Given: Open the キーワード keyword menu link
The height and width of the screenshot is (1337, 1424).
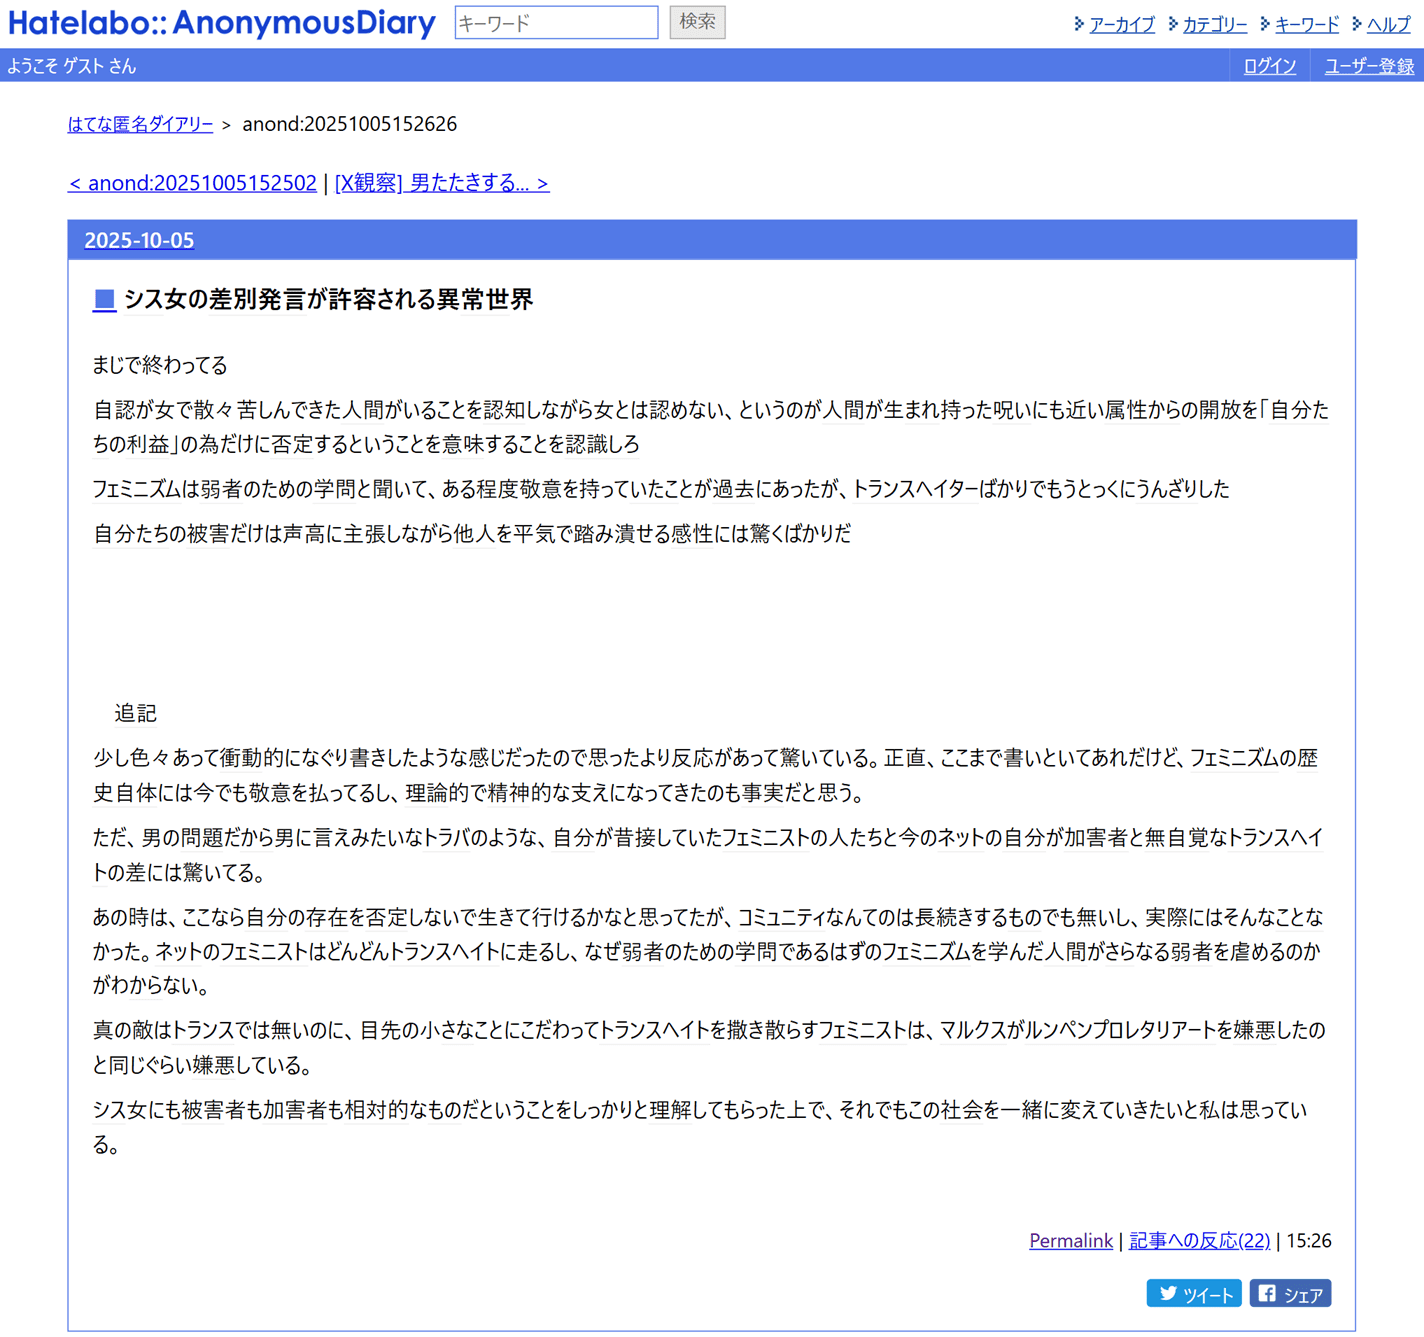Looking at the screenshot, I should click(x=1306, y=24).
